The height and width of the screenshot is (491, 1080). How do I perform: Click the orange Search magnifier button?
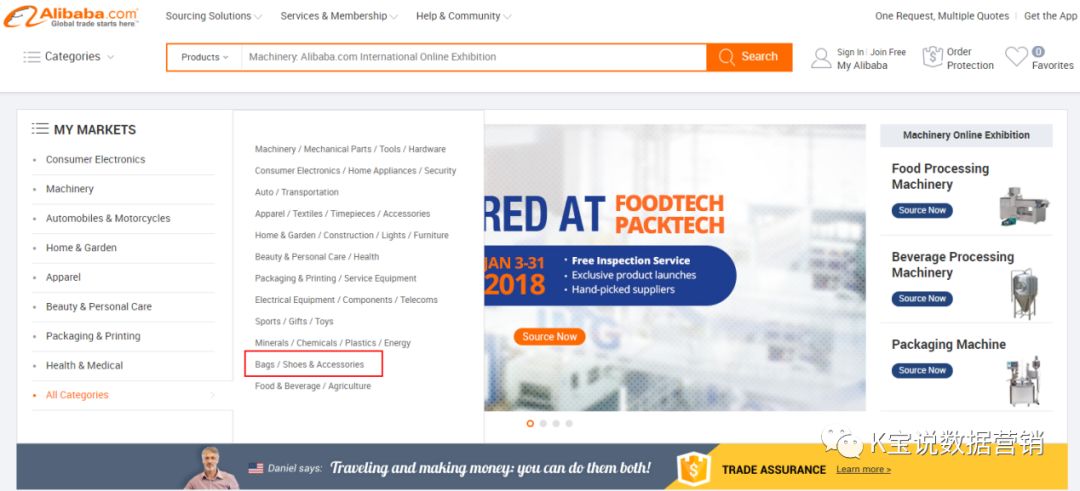(x=749, y=57)
